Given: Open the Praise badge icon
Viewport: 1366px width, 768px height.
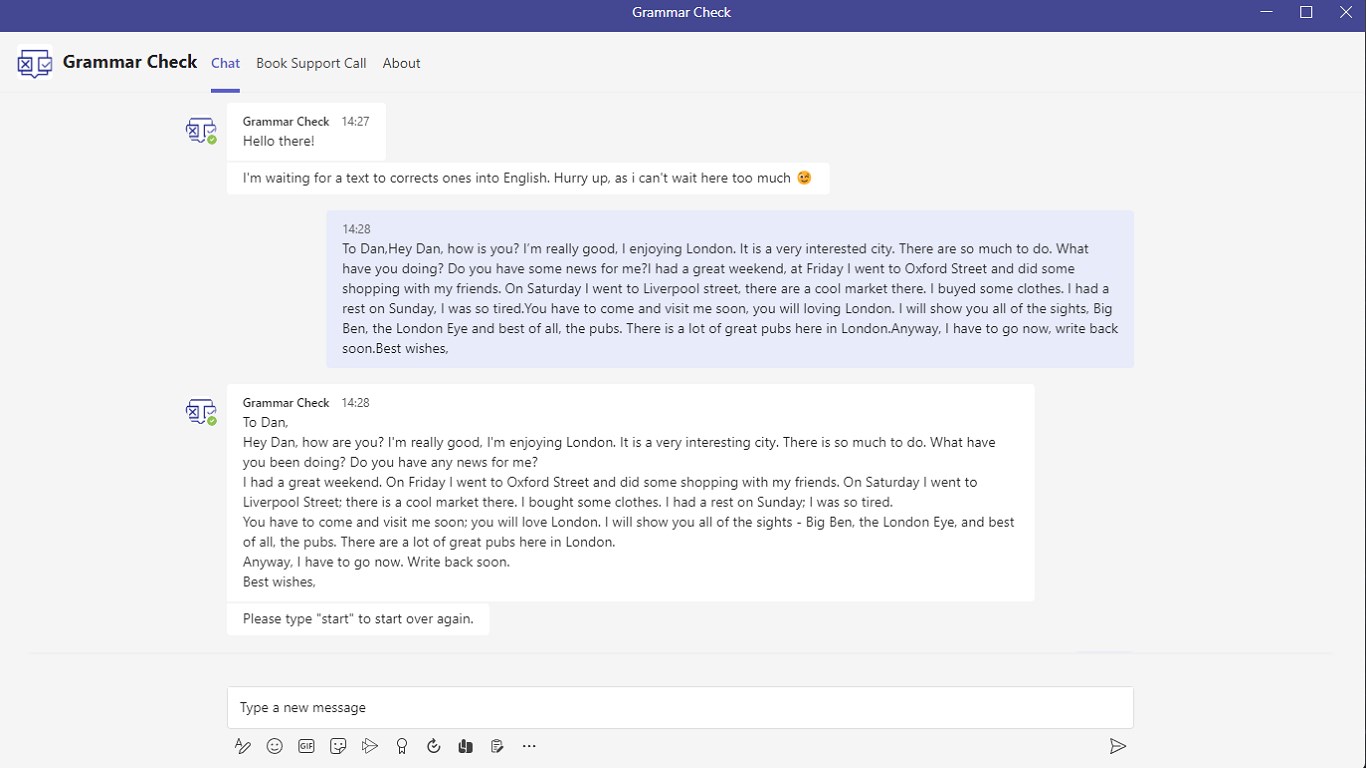Looking at the screenshot, I should pos(402,746).
